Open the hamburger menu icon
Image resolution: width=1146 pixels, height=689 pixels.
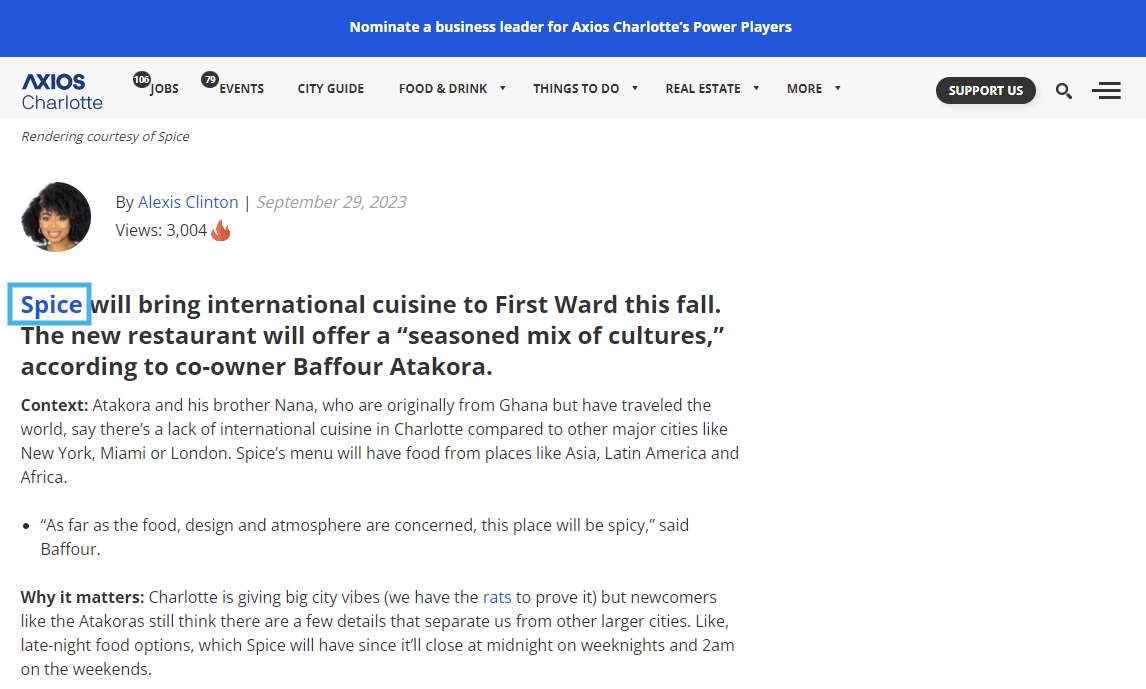[1107, 91]
